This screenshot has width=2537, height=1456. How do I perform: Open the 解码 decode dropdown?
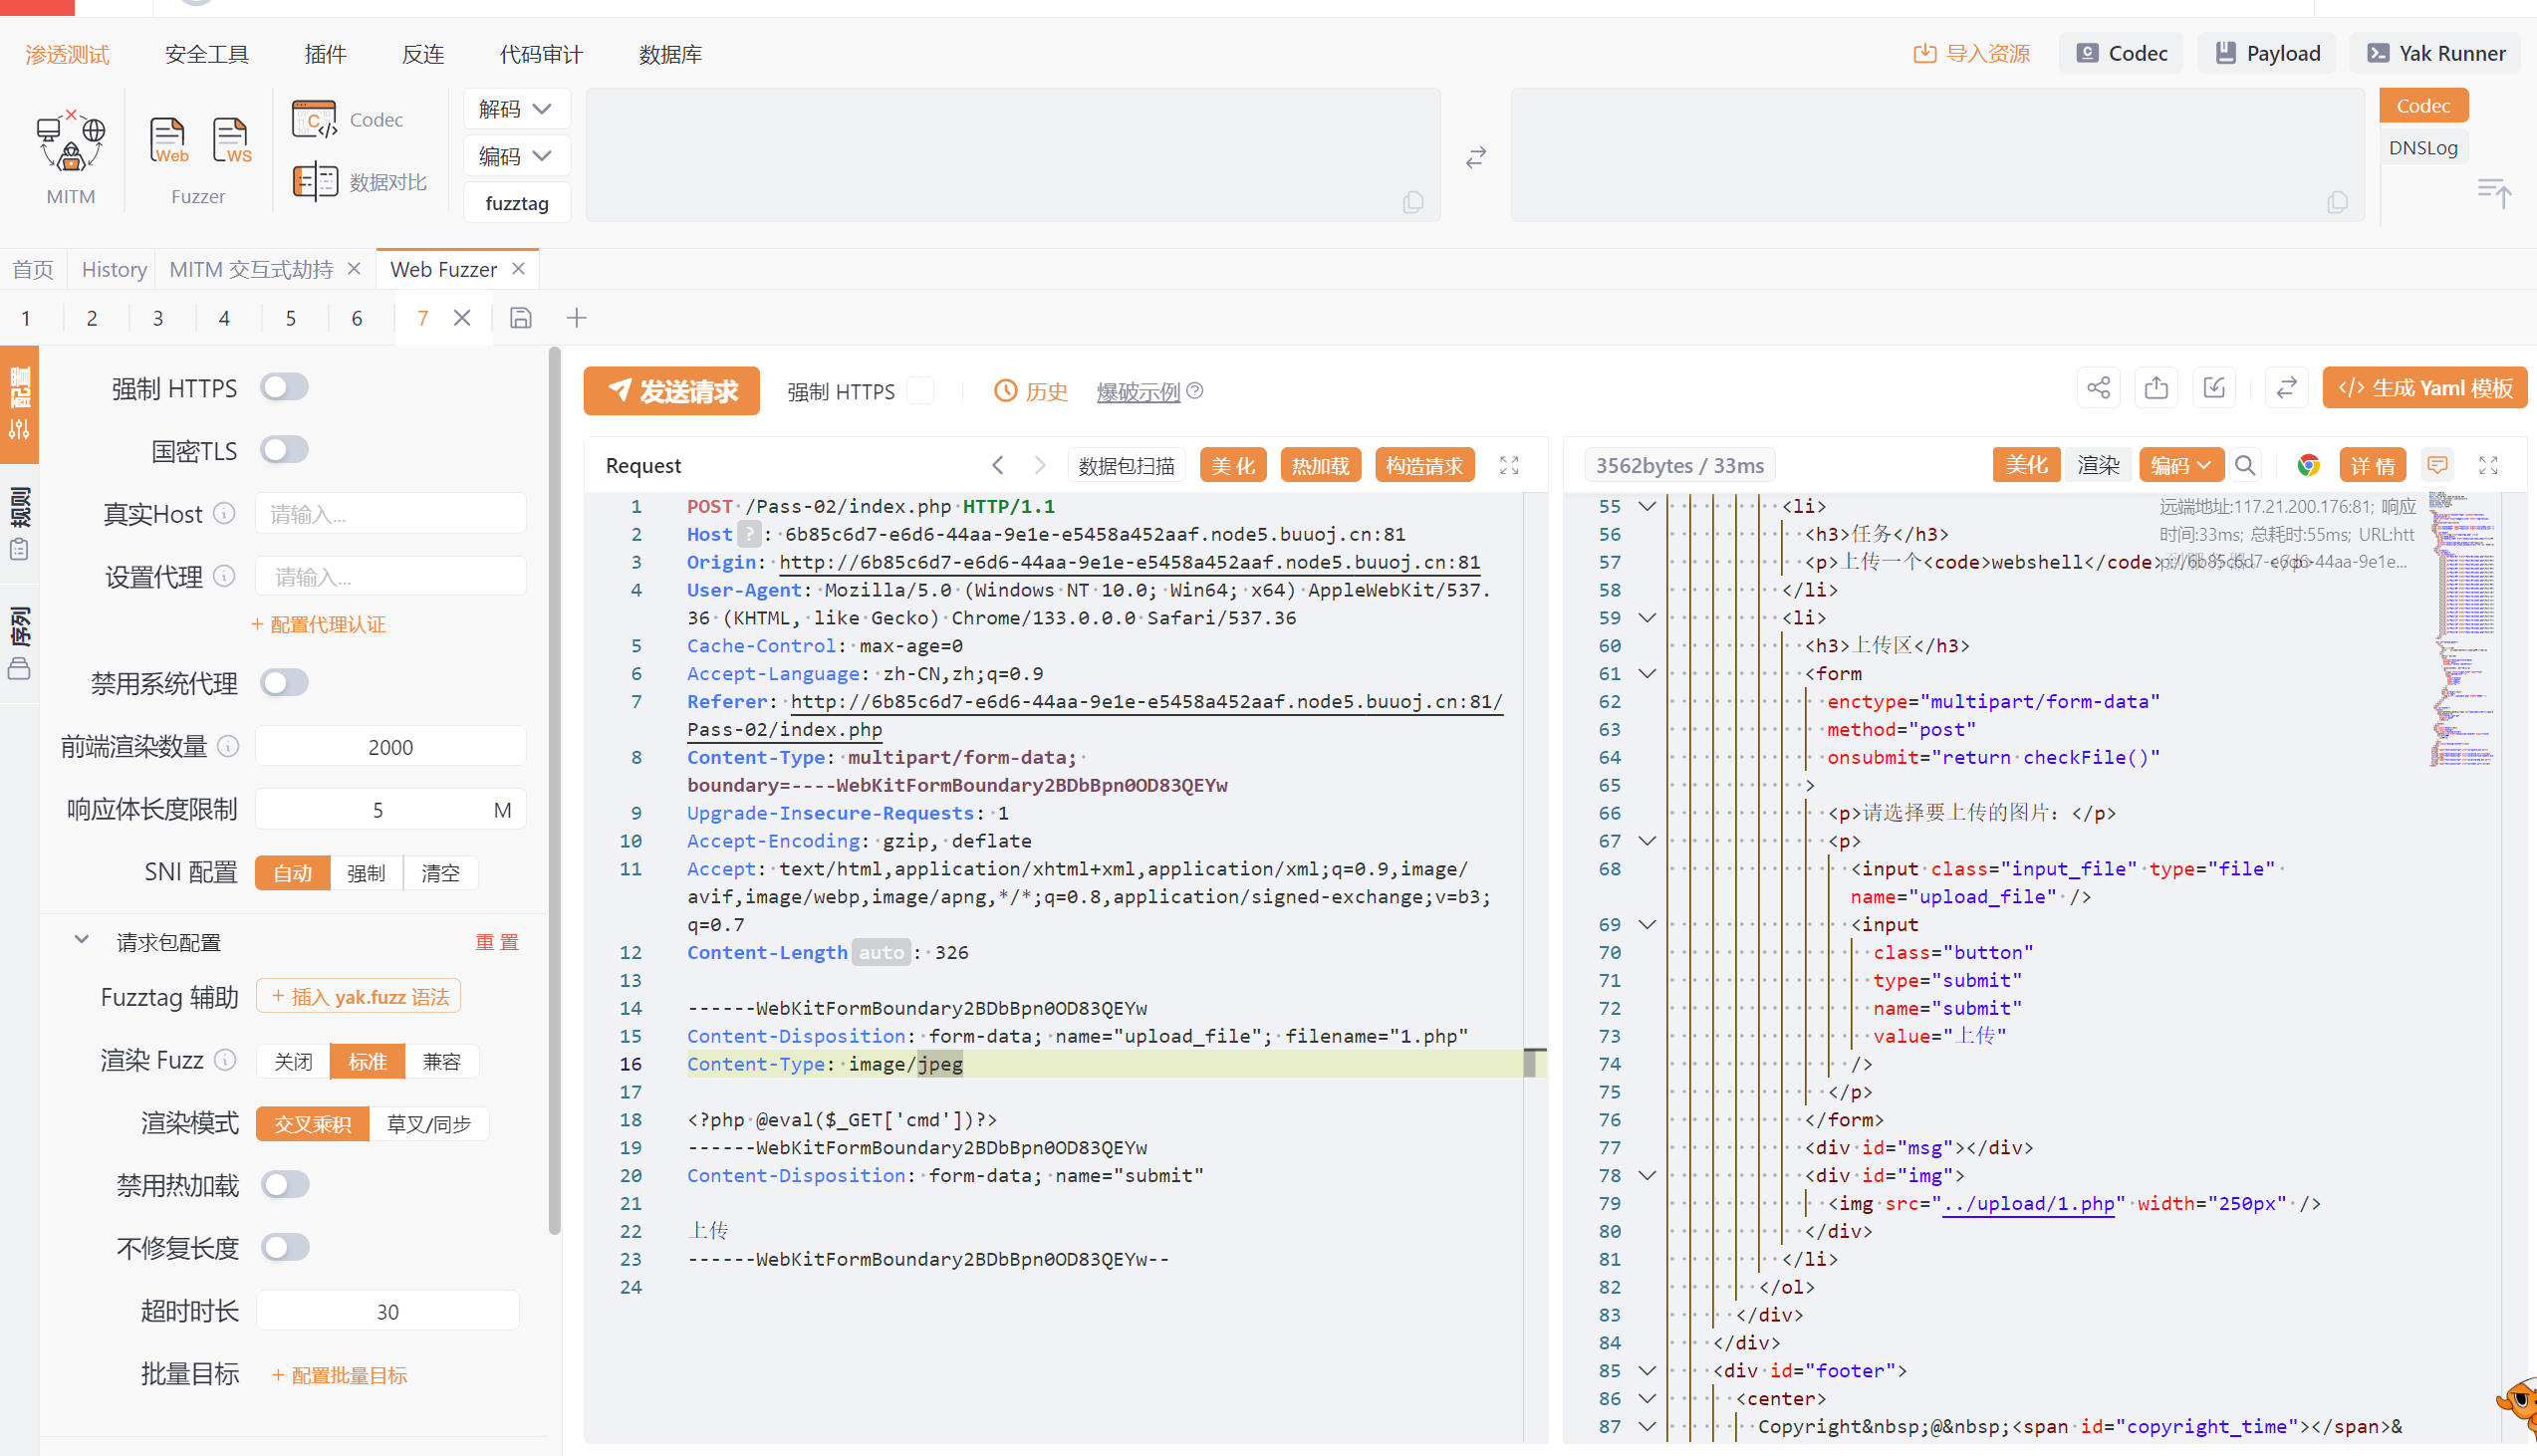[515, 109]
